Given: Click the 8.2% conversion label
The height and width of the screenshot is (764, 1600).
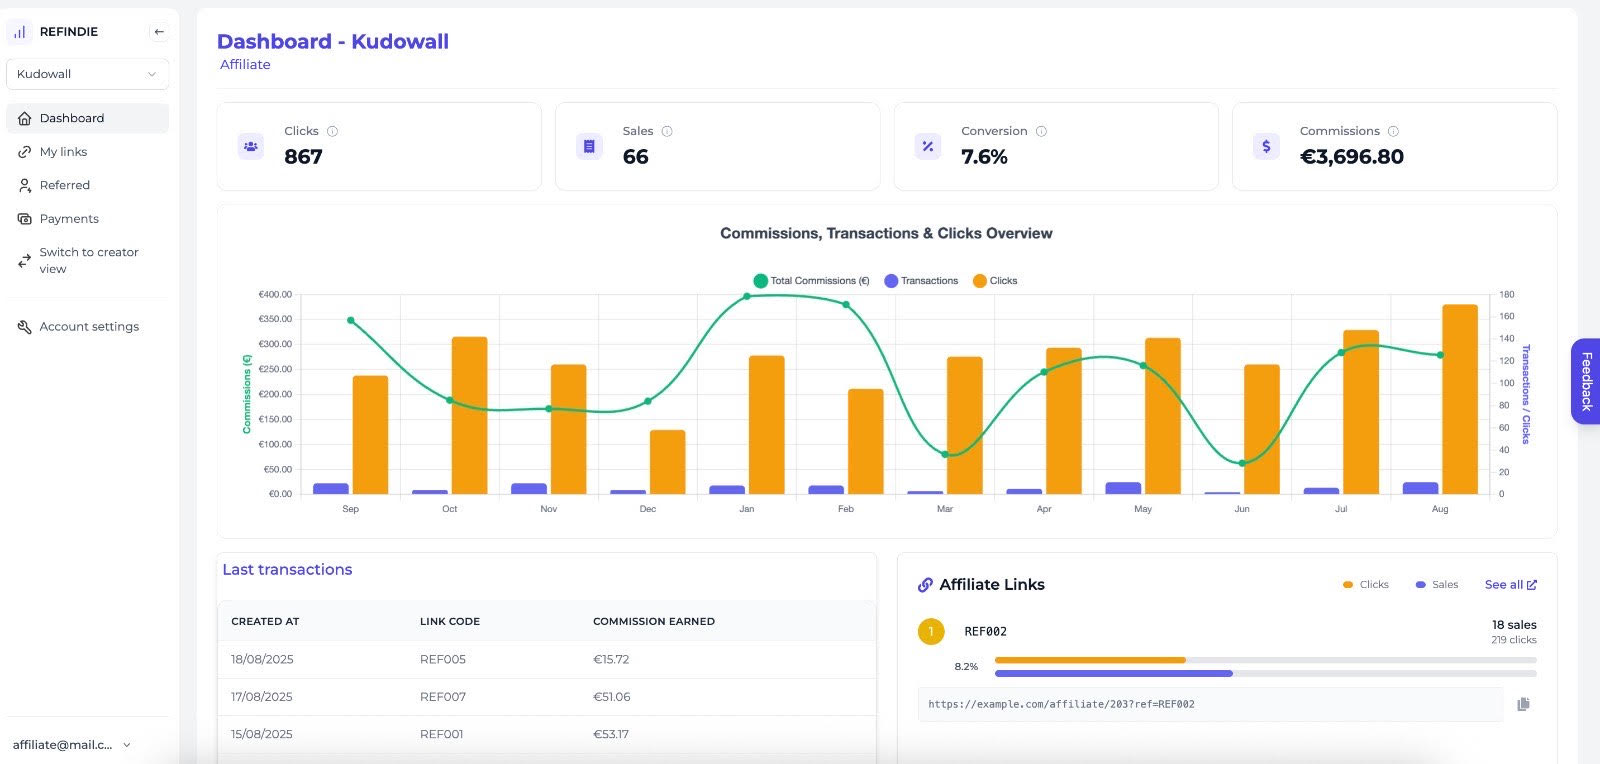Looking at the screenshot, I should 966,667.
